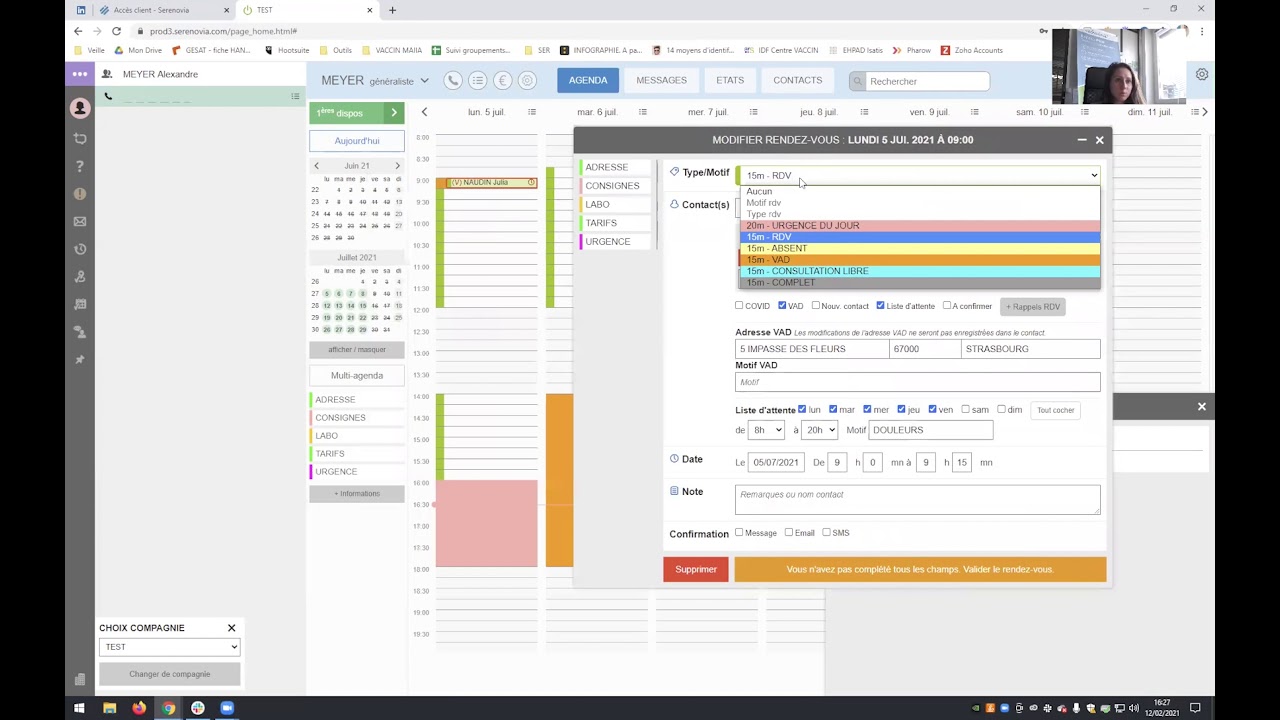
Task: Click list icon beside jeu. 8 juil.
Action: point(863,112)
